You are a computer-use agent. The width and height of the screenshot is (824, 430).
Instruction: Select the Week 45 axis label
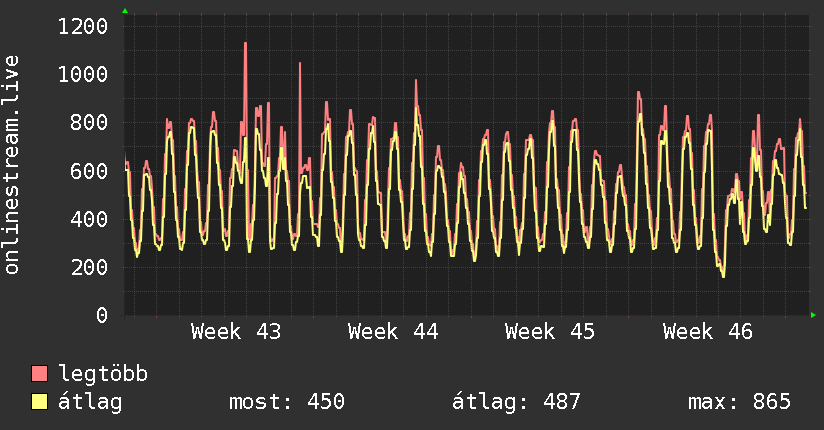pos(550,332)
